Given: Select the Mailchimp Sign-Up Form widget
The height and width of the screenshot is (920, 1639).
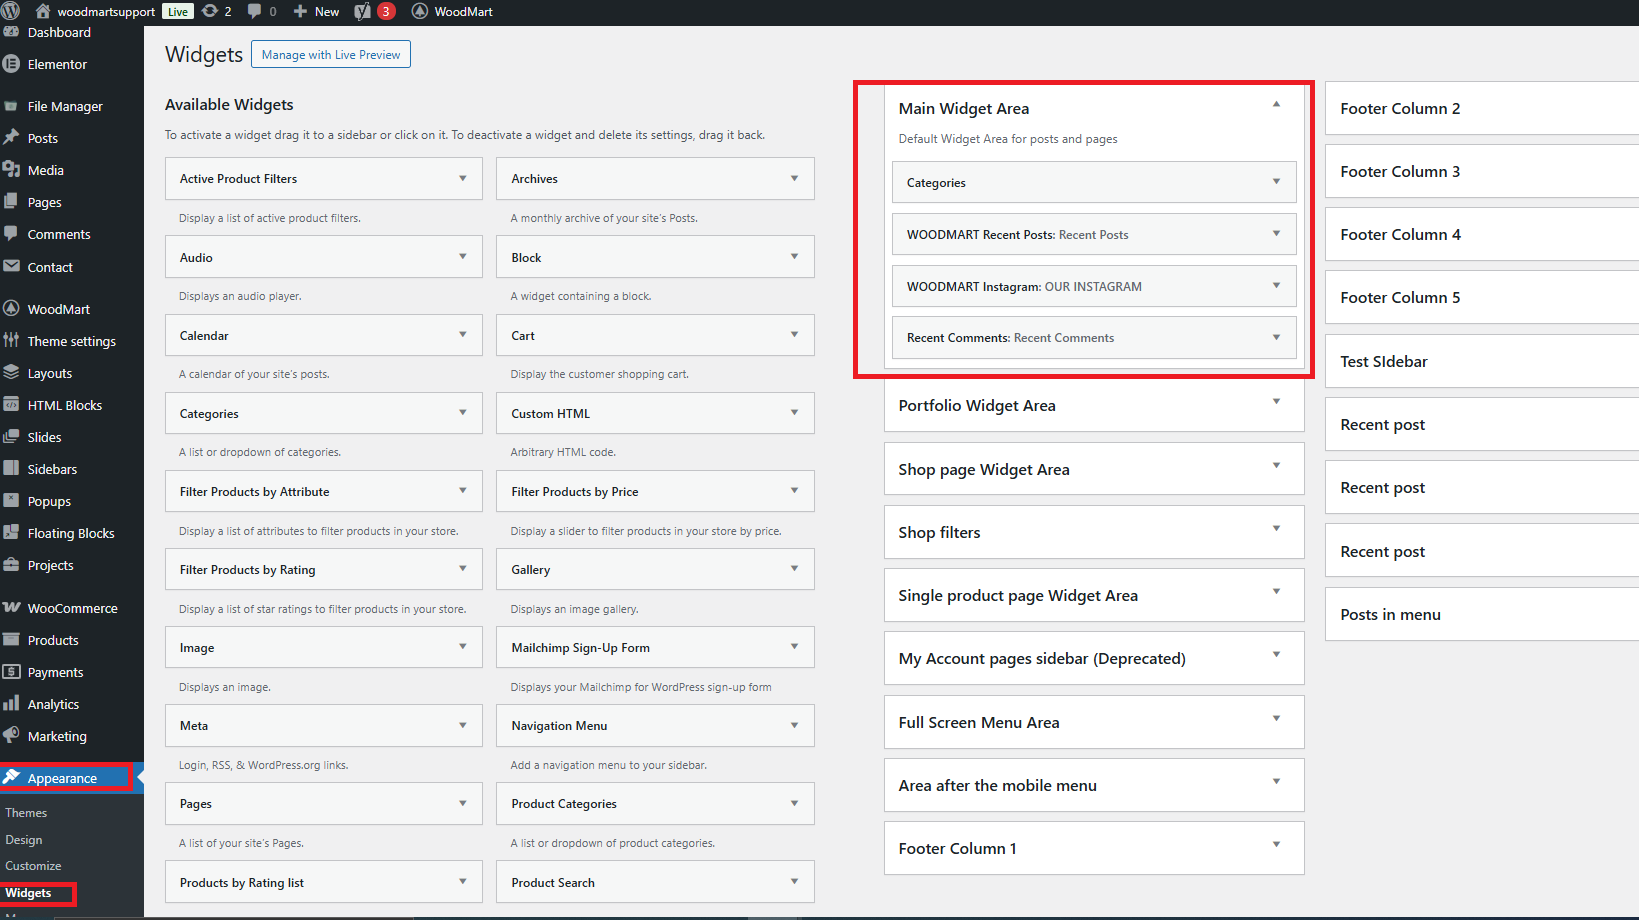Looking at the screenshot, I should click(x=655, y=647).
